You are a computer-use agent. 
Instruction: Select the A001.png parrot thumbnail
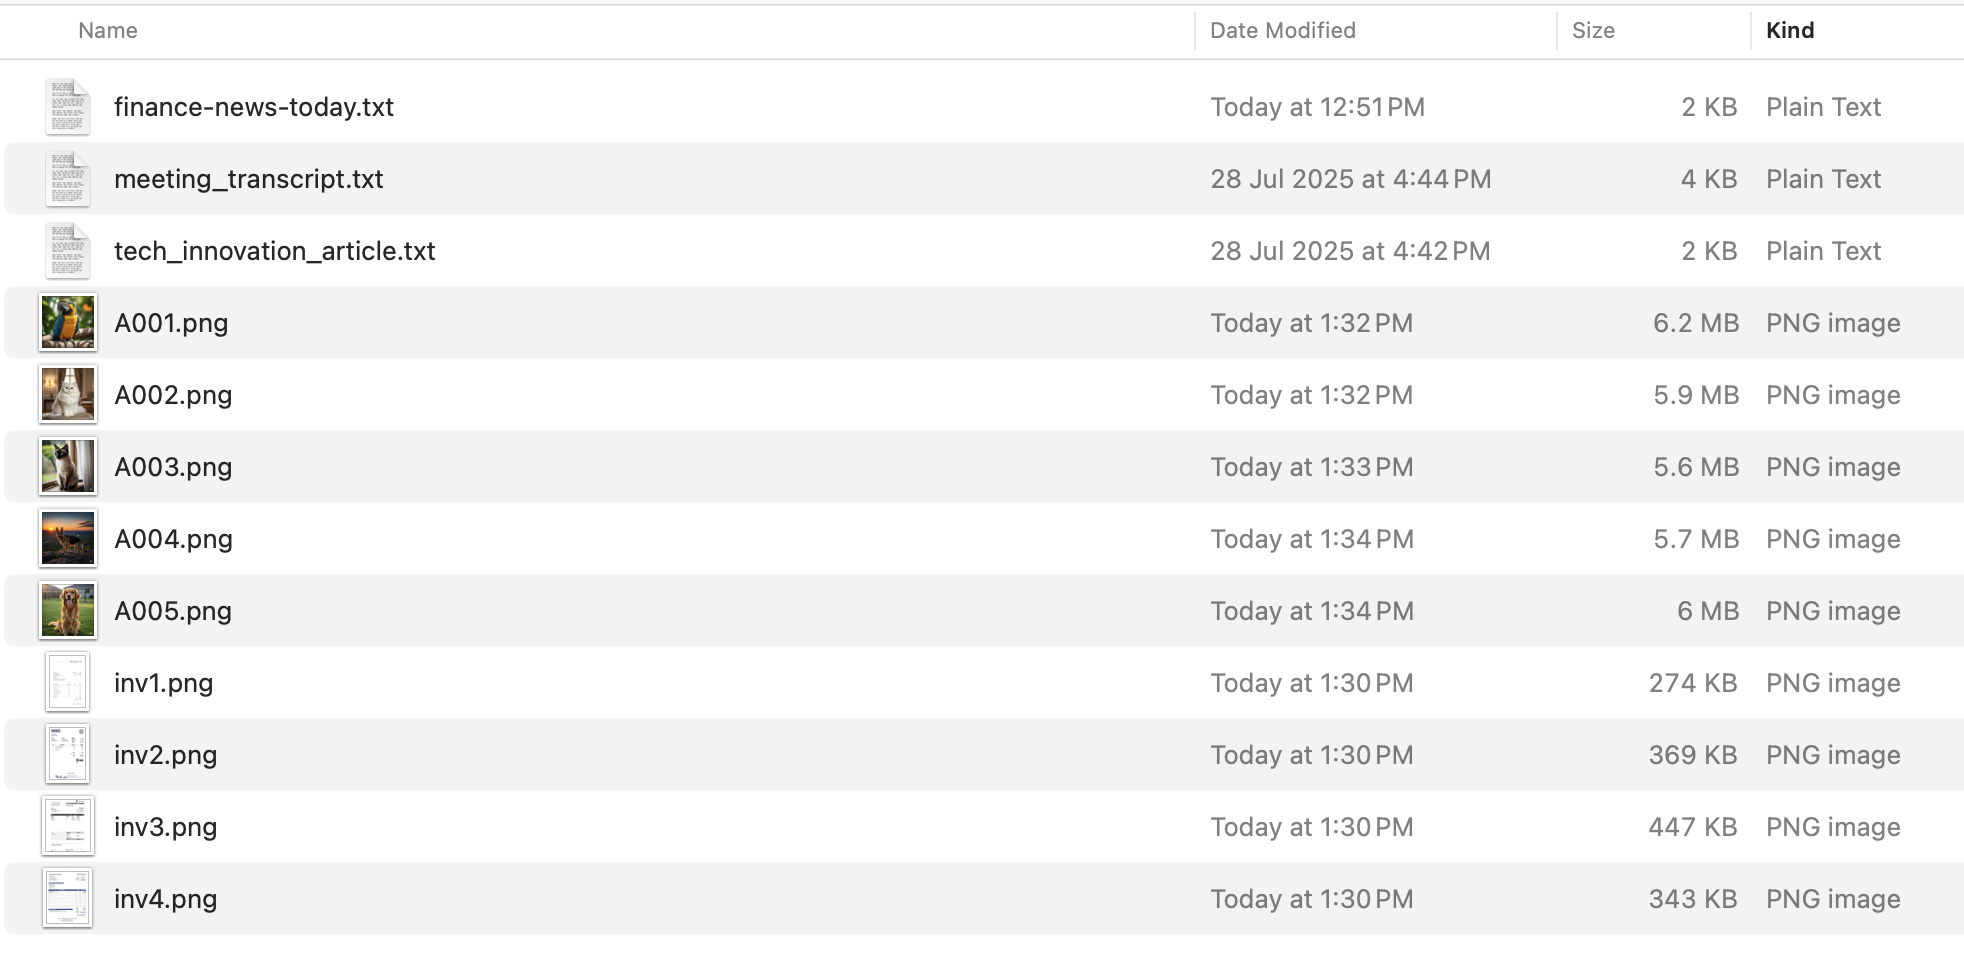(x=68, y=323)
